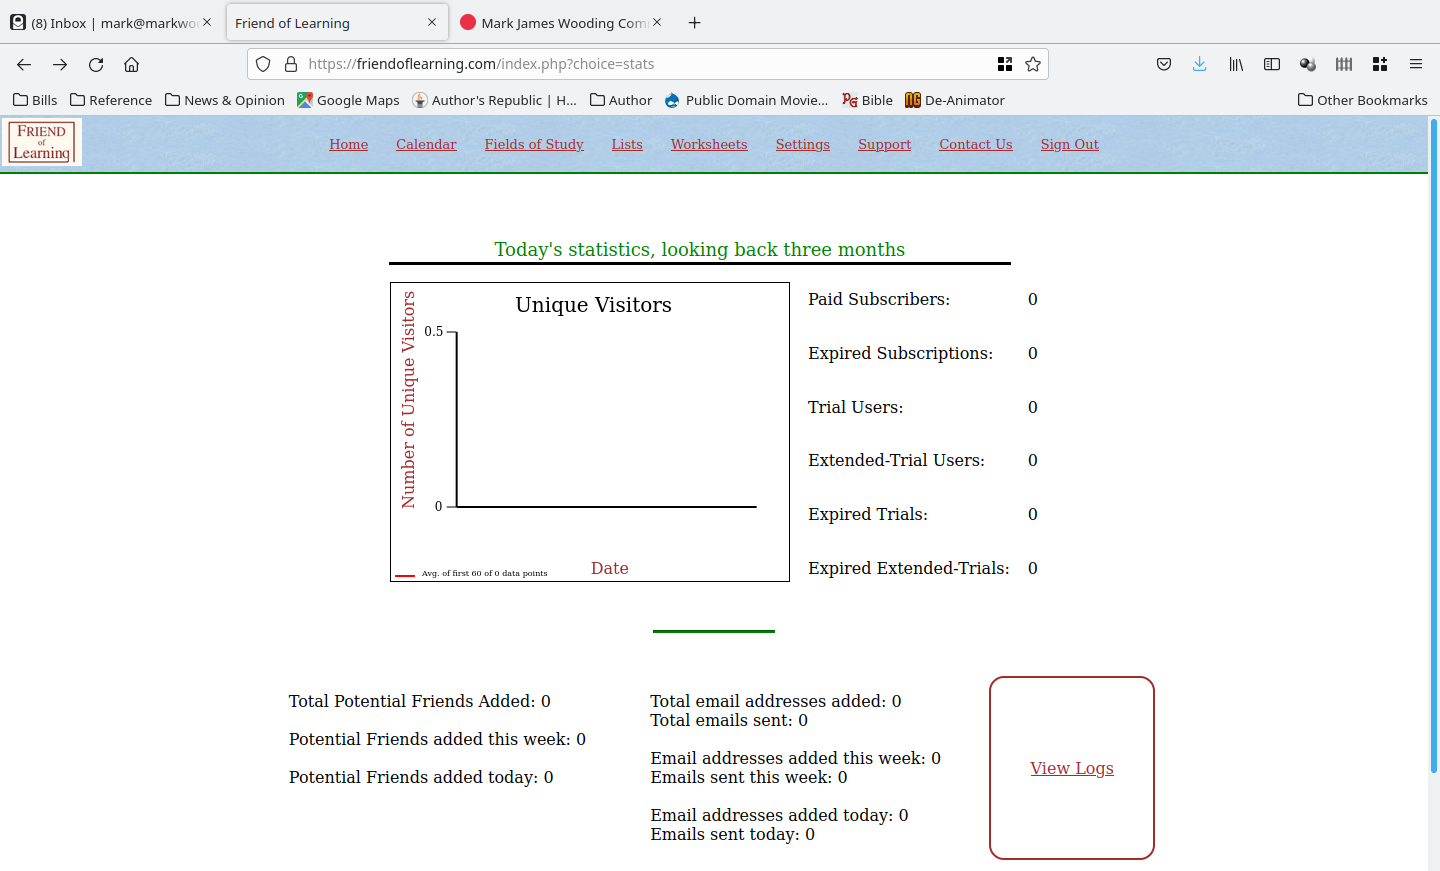Go forward one page
Viewport: 1440px width, 871px height.
(60, 64)
